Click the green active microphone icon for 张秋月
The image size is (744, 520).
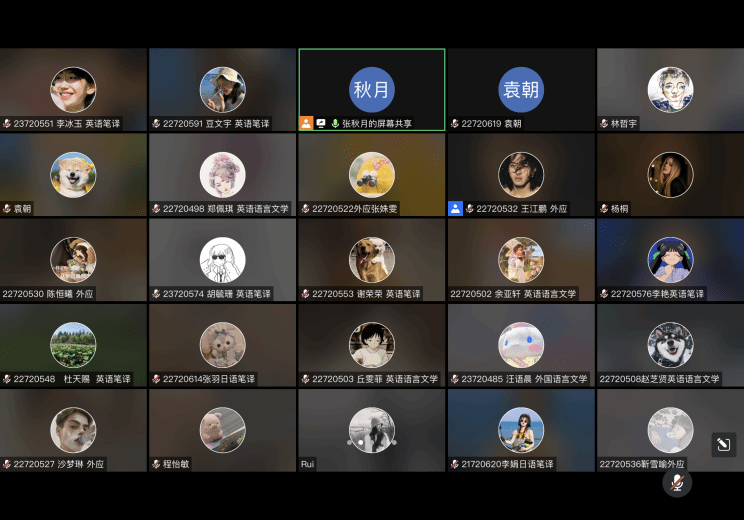tap(335, 124)
